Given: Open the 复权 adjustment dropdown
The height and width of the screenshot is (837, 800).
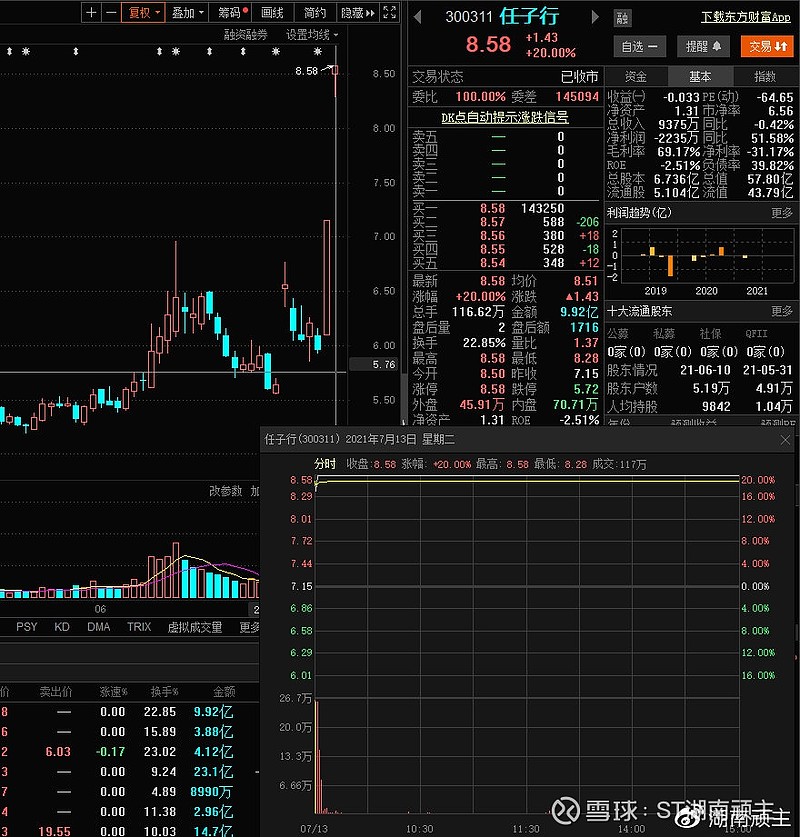Looking at the screenshot, I should tap(144, 12).
